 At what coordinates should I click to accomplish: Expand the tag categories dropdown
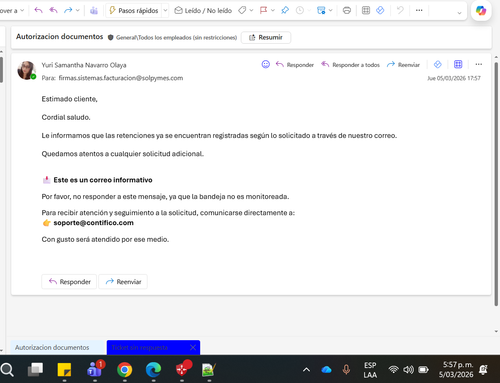251,11
